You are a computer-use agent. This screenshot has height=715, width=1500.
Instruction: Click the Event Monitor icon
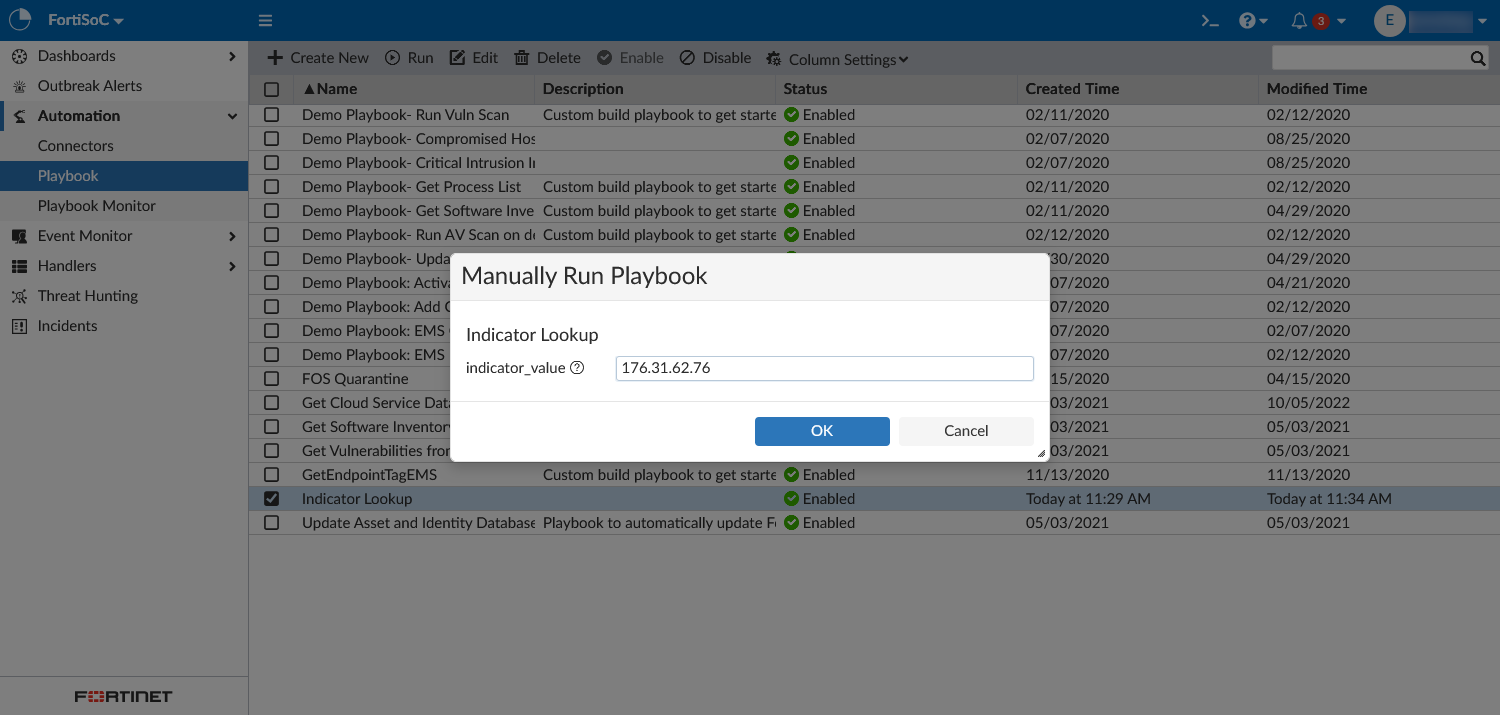click(x=19, y=236)
